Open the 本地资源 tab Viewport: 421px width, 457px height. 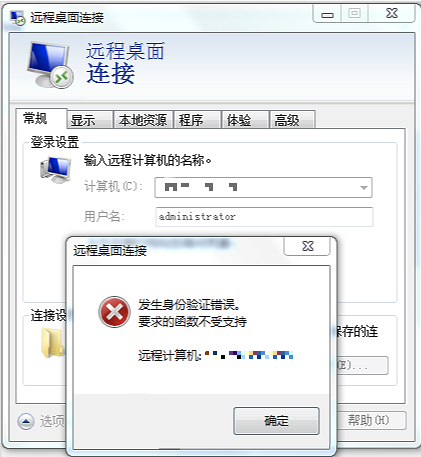143,120
